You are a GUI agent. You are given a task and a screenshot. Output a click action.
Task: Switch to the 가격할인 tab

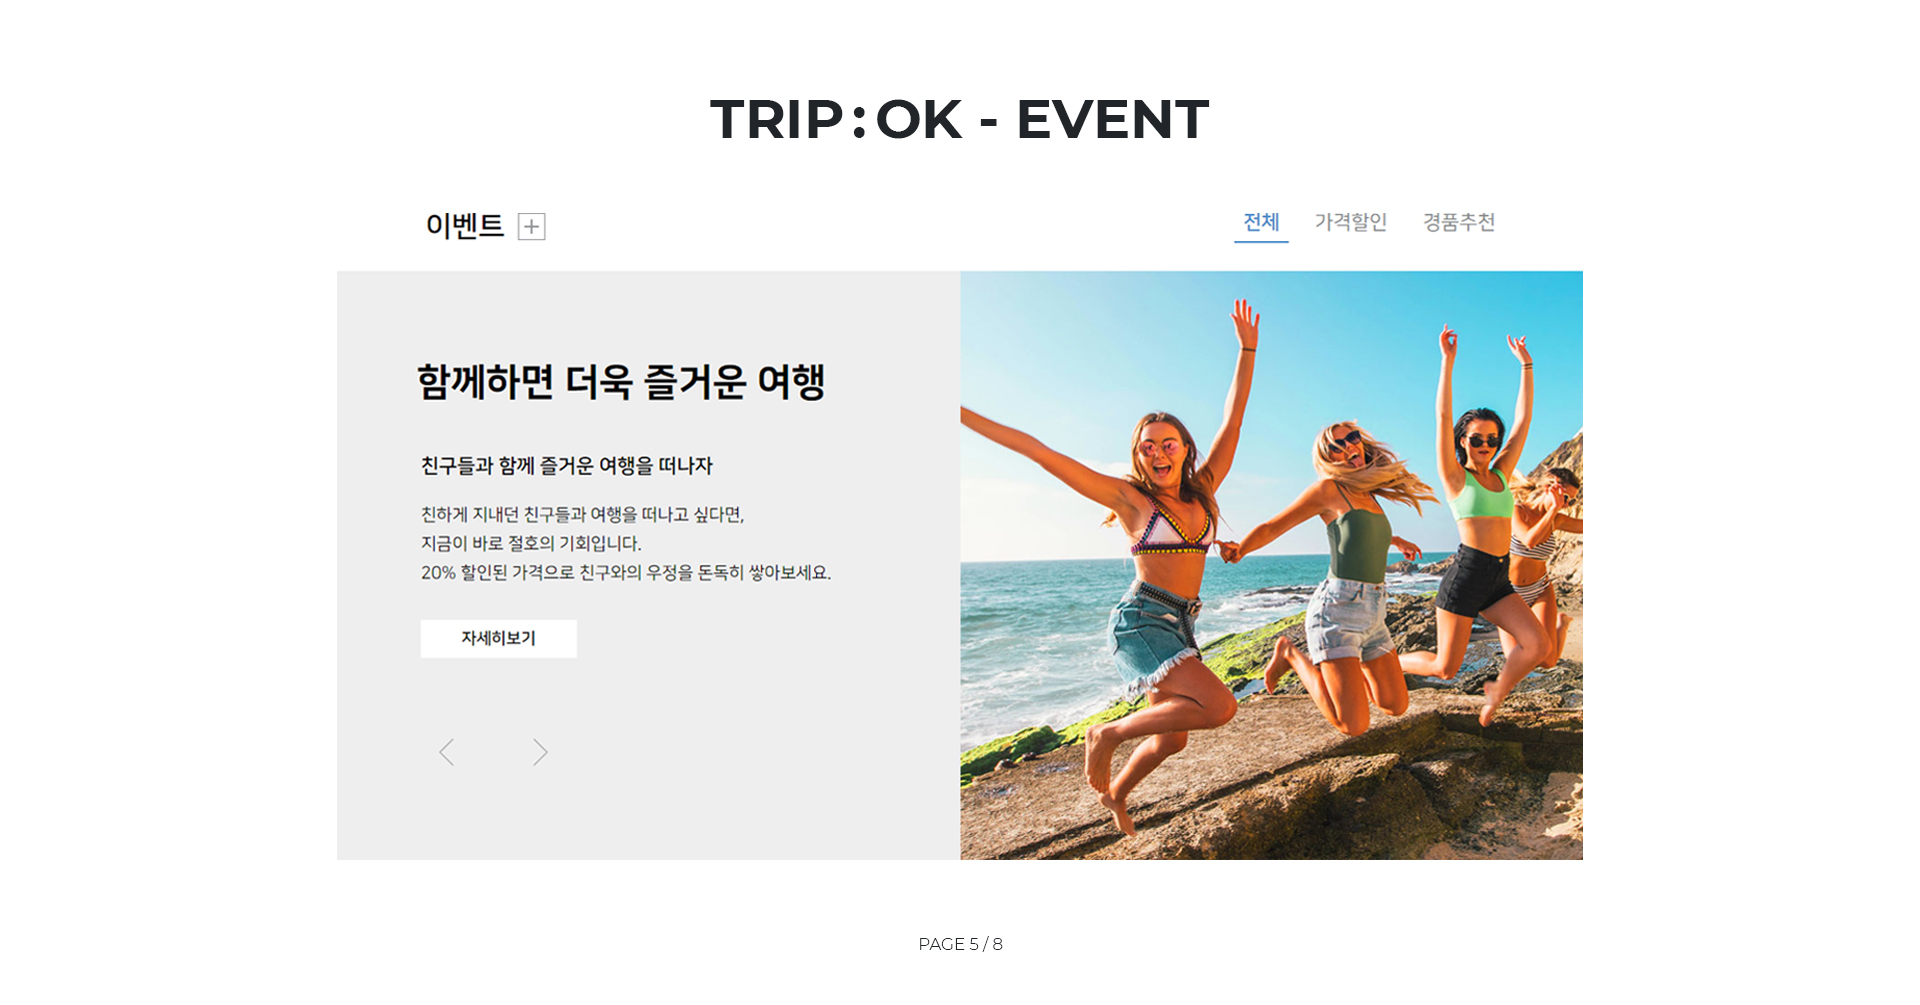(1350, 222)
